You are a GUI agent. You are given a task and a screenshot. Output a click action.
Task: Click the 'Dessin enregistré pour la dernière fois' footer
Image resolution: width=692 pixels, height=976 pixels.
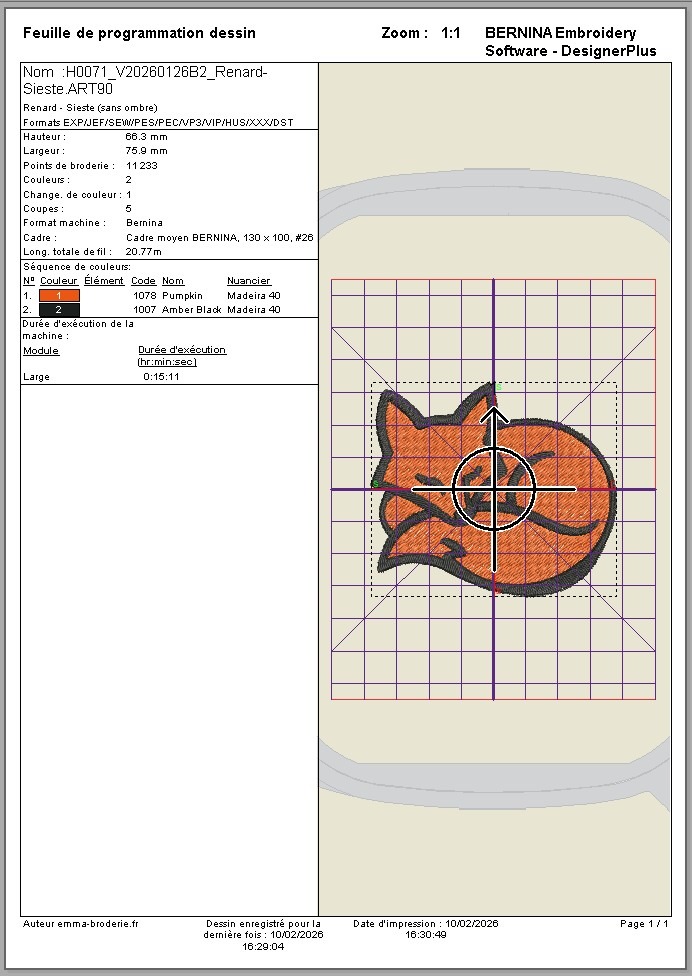click(263, 935)
